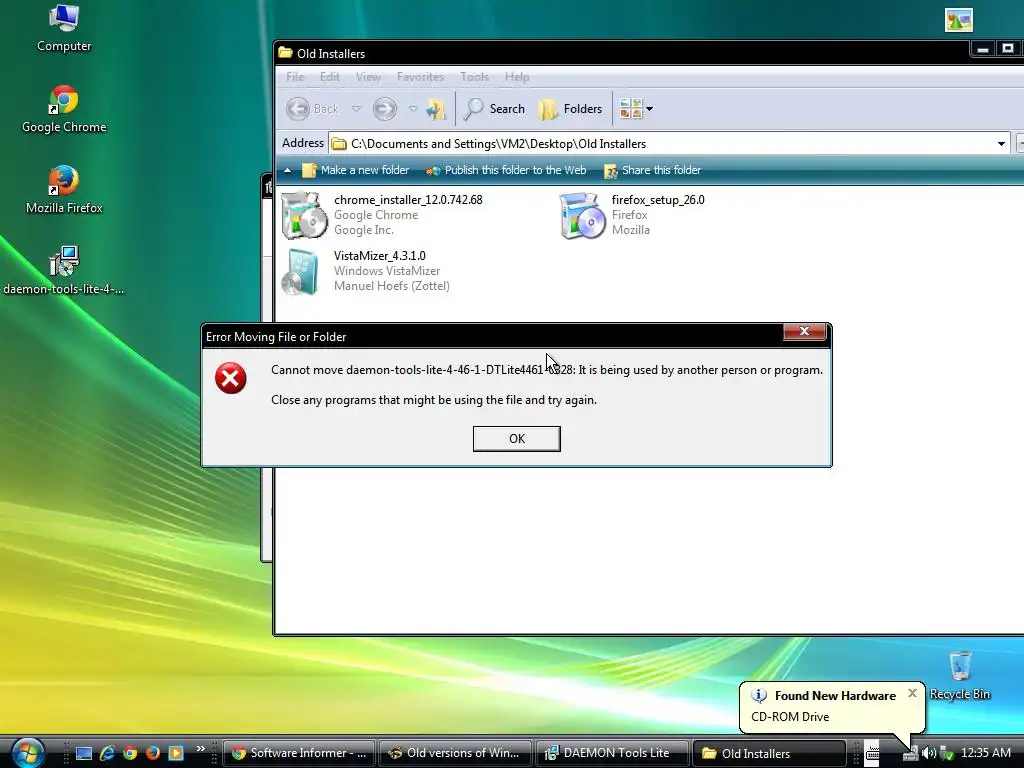Click the VistaMizer_4.3.1.0 filename text
The image size is (1024, 768).
379,255
